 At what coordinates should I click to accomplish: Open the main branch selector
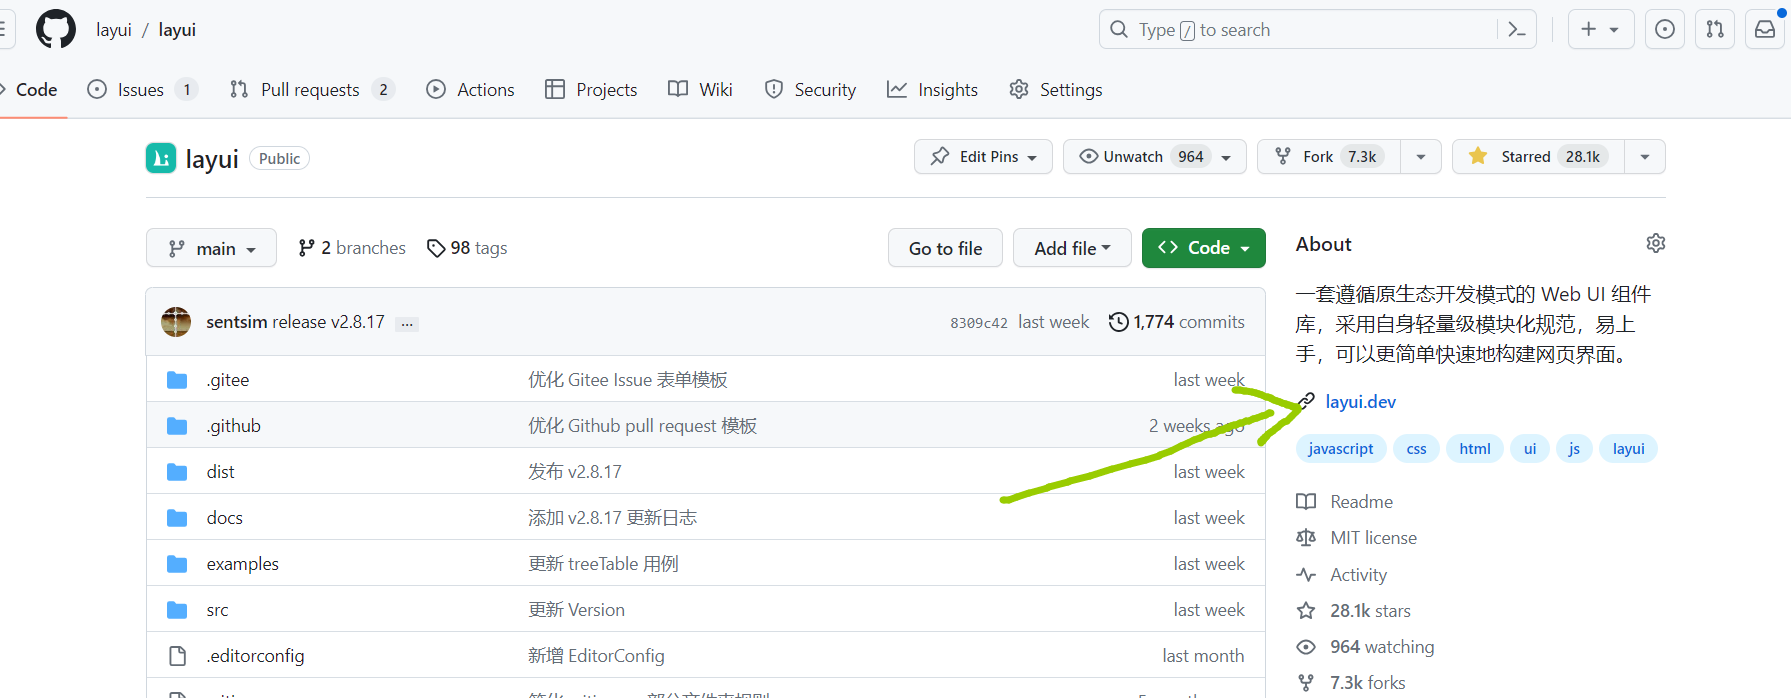click(x=211, y=248)
